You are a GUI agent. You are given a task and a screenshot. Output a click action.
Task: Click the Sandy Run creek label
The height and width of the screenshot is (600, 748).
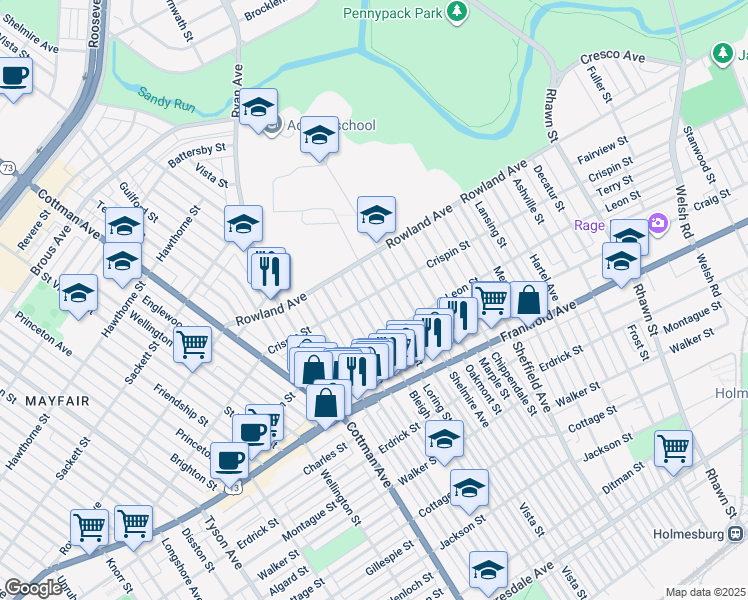(166, 99)
